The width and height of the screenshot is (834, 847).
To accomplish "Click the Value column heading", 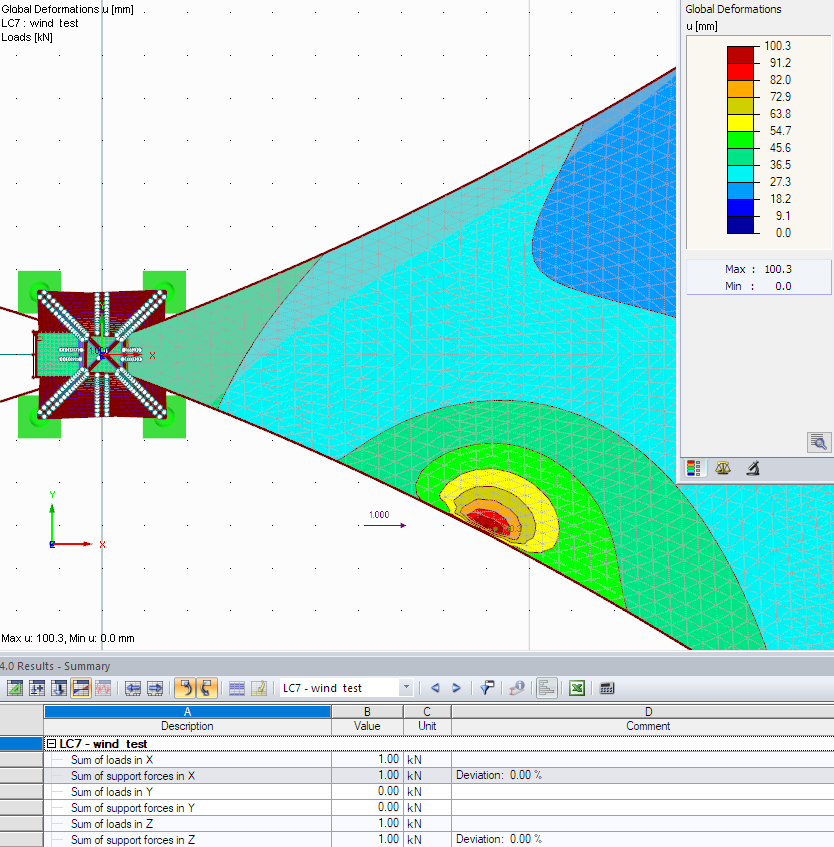I will tap(367, 726).
